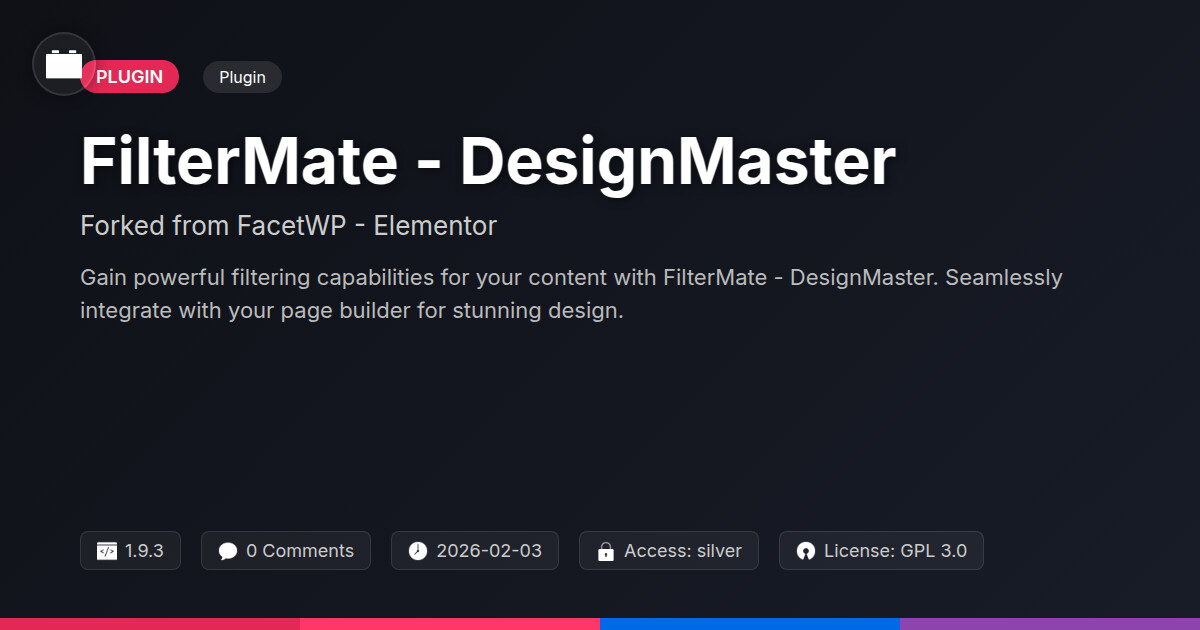
Task: Click the 2026-02-03 date text
Action: (x=489, y=551)
